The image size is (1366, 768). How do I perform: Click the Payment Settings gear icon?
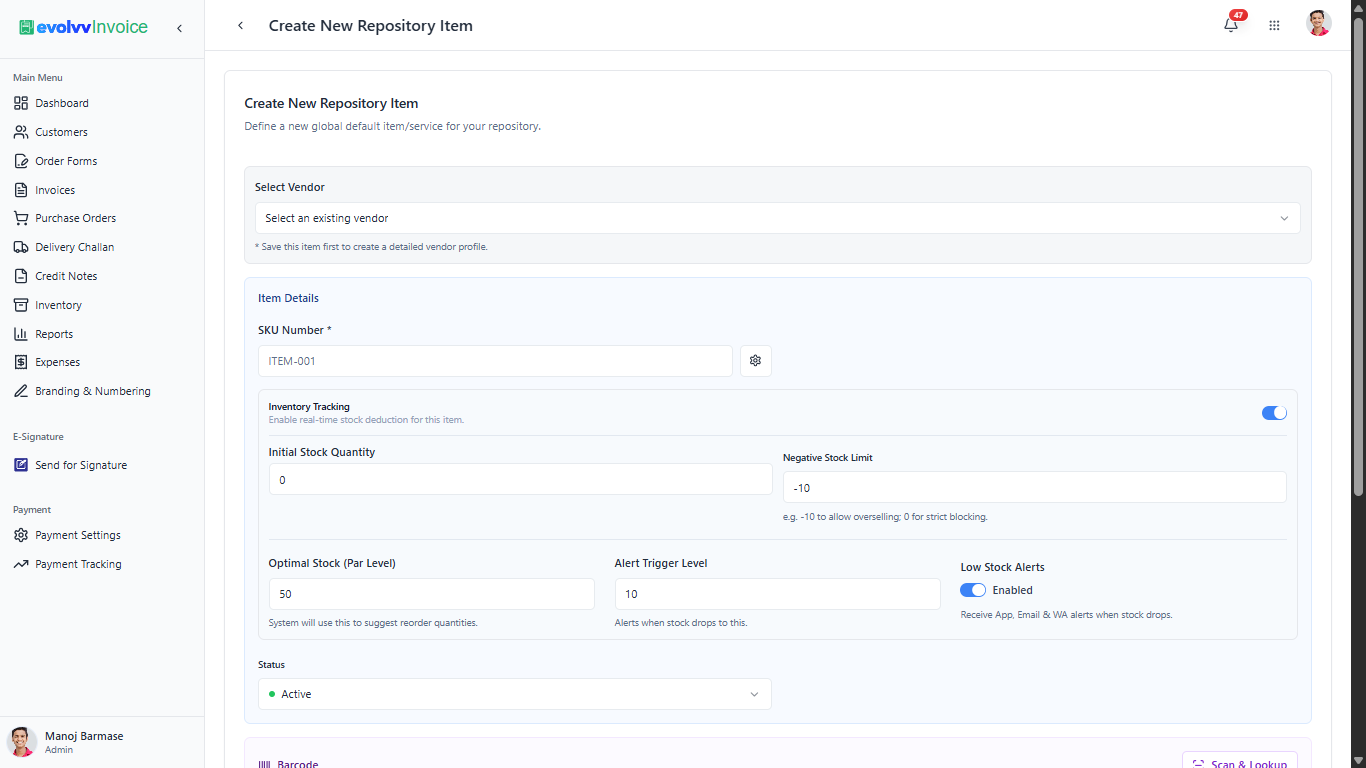[x=21, y=535]
